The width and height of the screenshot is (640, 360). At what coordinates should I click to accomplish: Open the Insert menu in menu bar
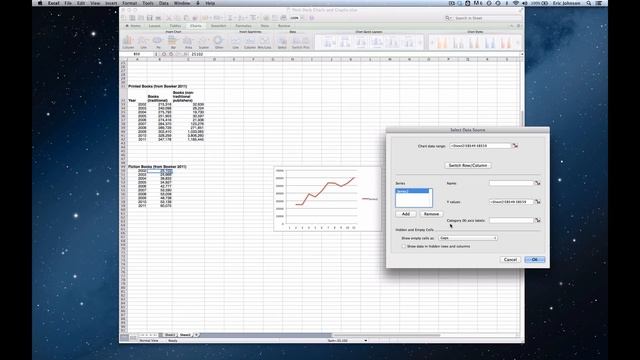(111, 3)
